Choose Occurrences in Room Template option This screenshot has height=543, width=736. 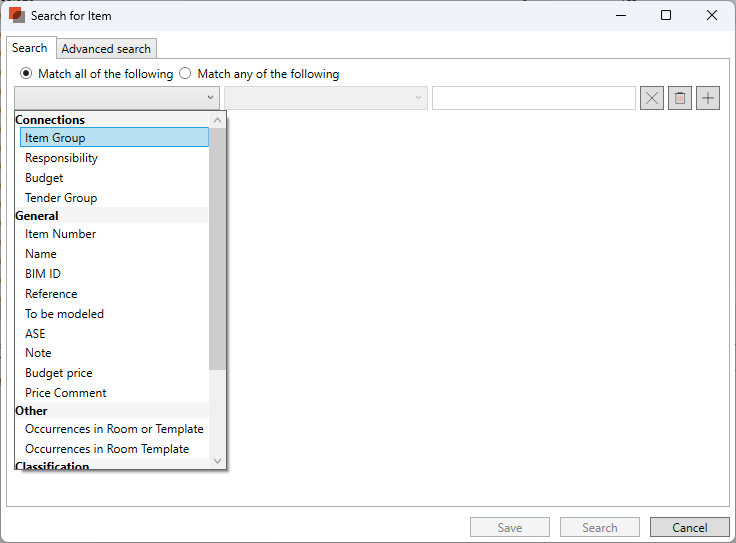click(x=107, y=449)
